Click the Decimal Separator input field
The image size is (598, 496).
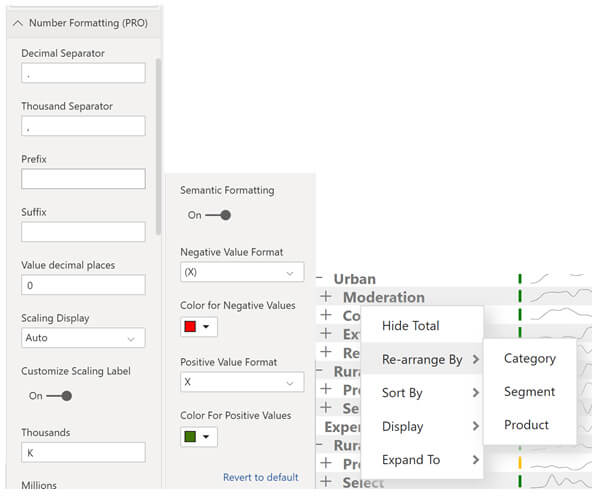(x=83, y=73)
